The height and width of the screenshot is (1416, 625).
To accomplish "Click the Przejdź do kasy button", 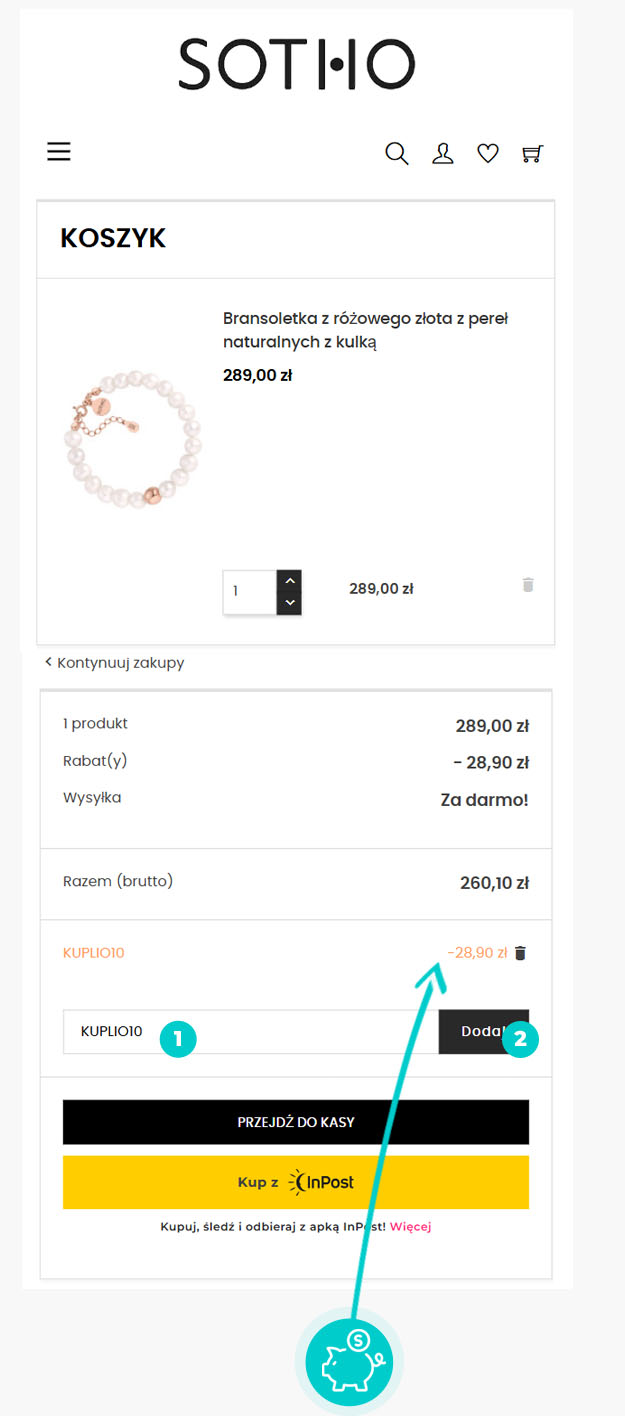I will coord(295,1122).
